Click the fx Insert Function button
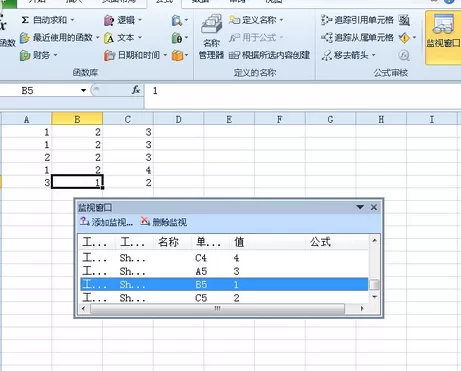The width and height of the screenshot is (461, 371). point(136,90)
